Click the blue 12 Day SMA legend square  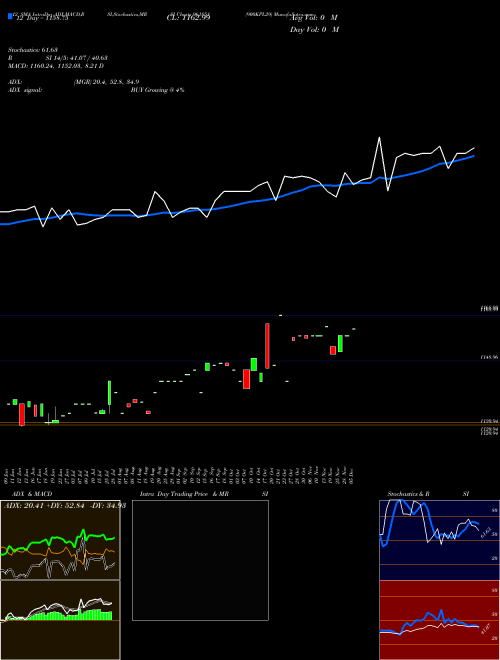pyautogui.click(x=10, y=16)
